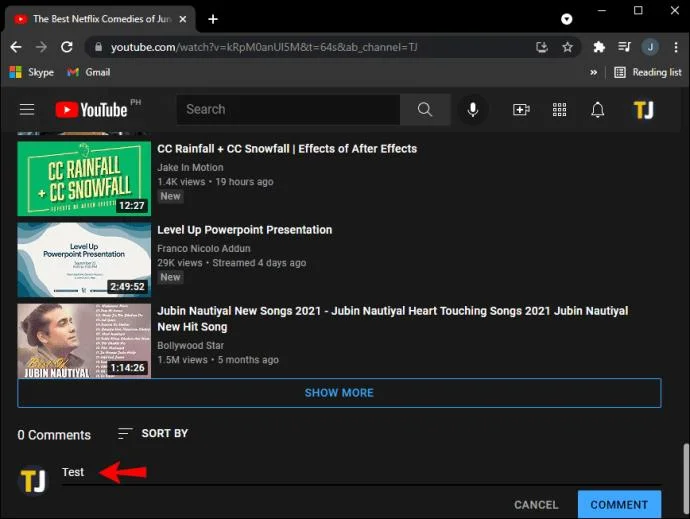Open Chrome profile avatar J
The height and width of the screenshot is (519, 690).
[x=650, y=47]
